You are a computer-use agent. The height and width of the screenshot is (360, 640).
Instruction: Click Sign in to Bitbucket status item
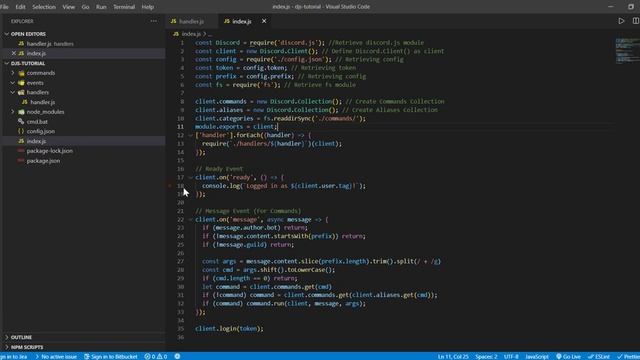[x=111, y=356]
